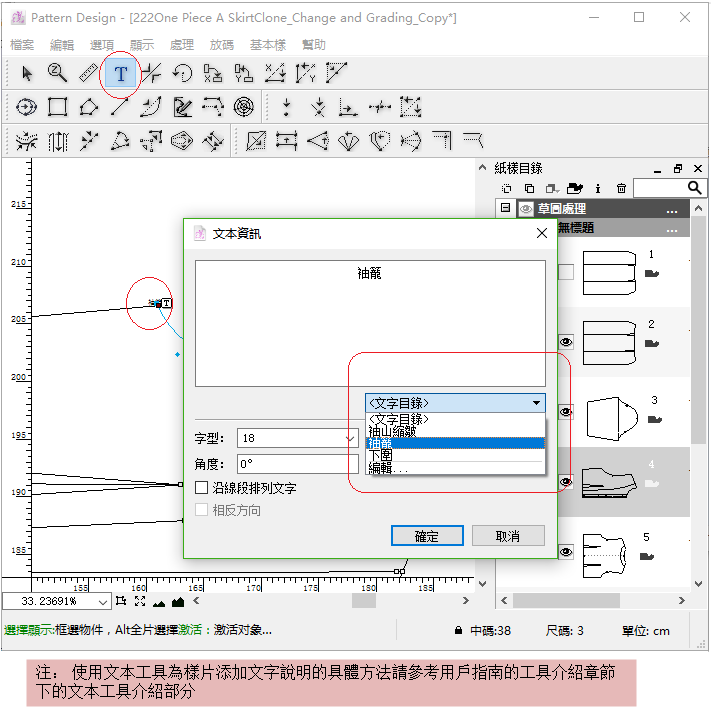Select the arrow pointer tool
This screenshot has width=713, height=710.
27,73
